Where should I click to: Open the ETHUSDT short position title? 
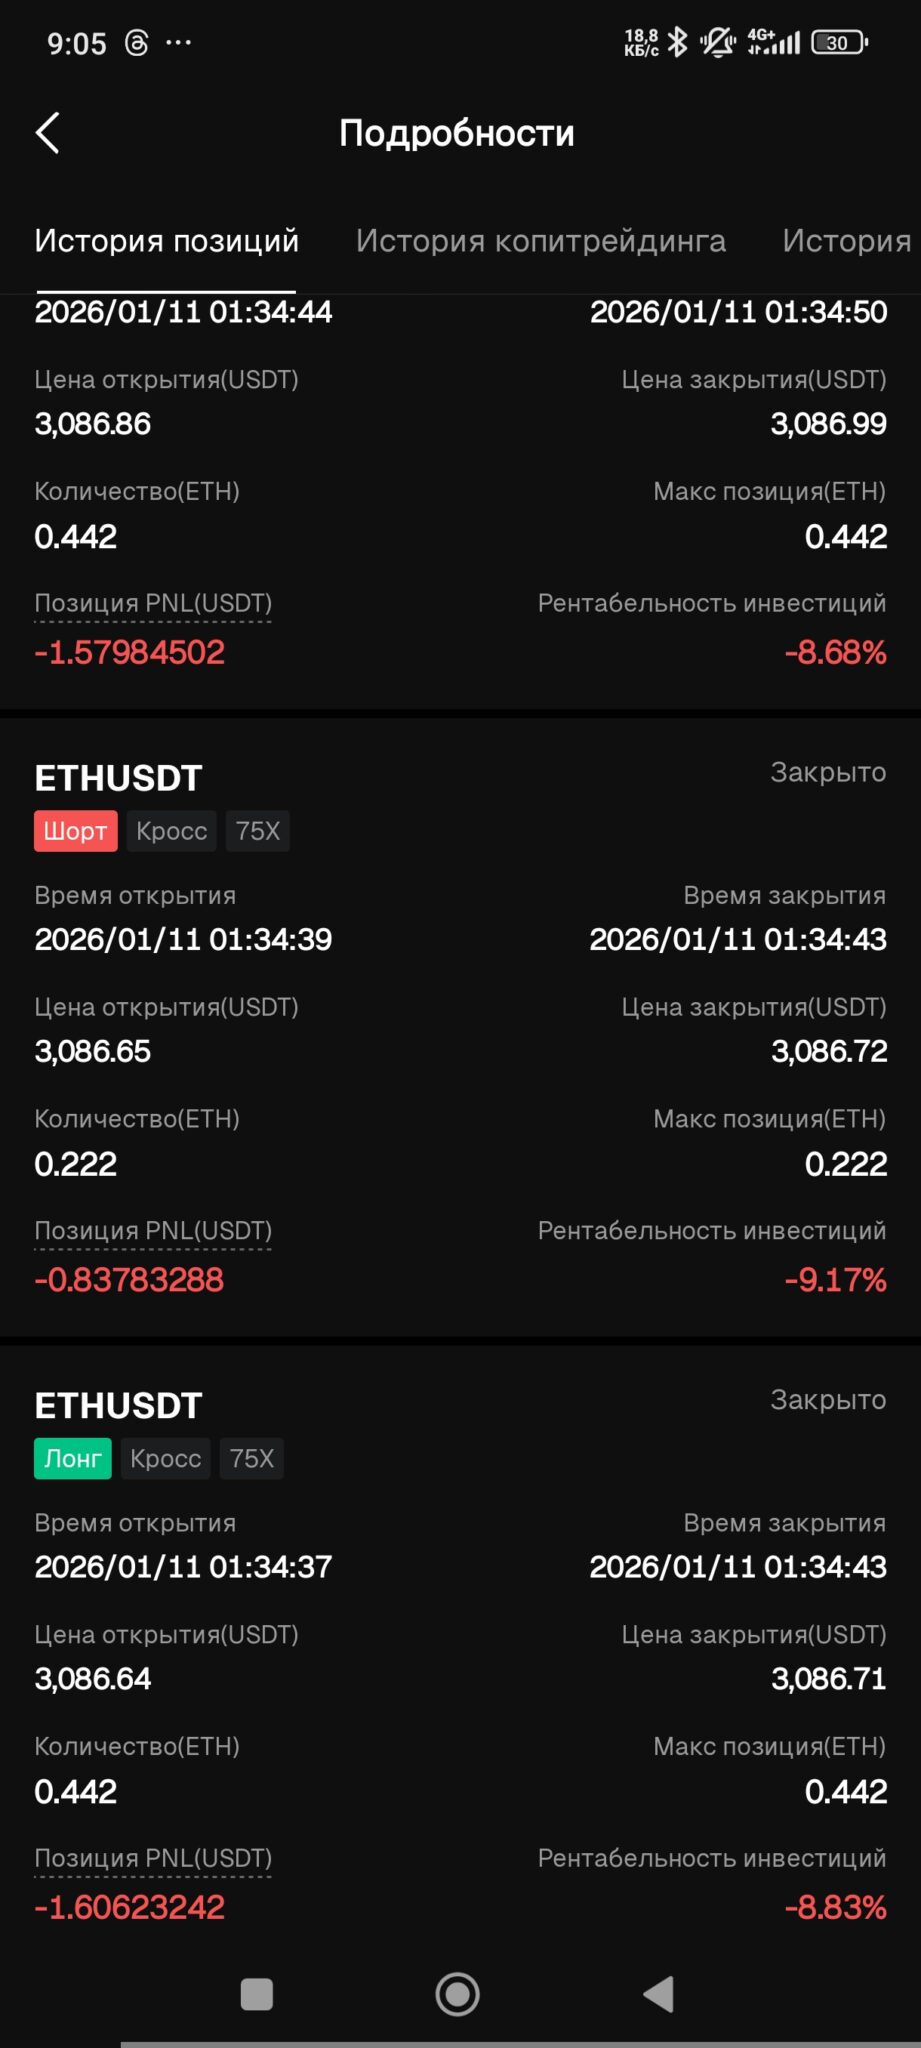click(118, 778)
